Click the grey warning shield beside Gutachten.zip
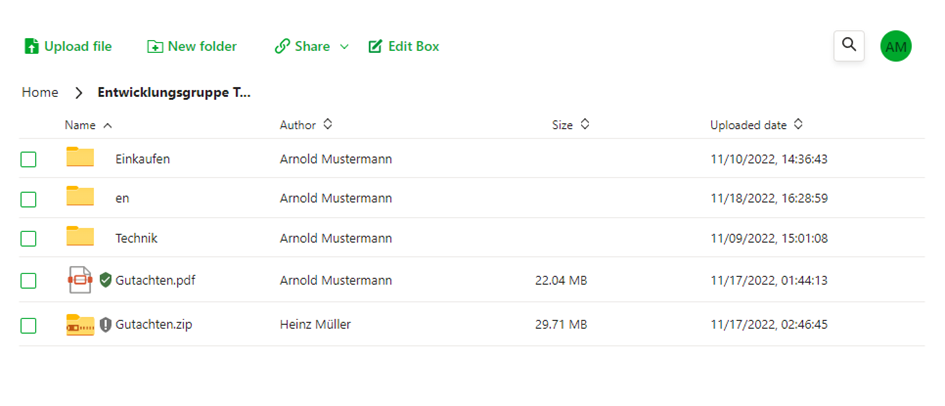 pyautogui.click(x=105, y=325)
